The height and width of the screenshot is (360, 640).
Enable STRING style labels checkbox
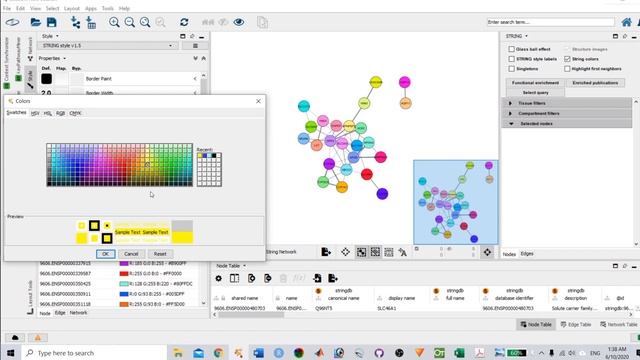pos(511,59)
